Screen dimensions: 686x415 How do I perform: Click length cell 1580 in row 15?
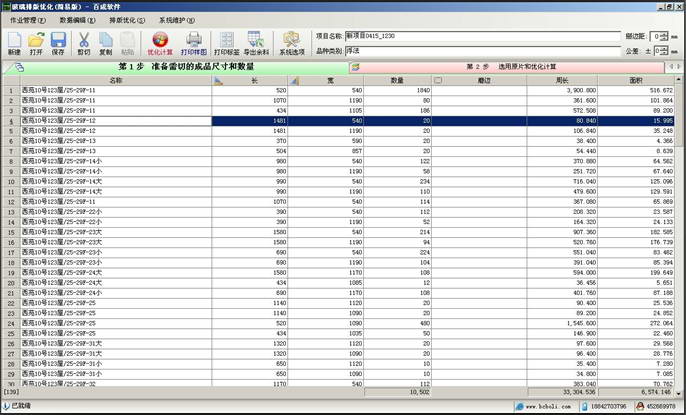click(x=249, y=232)
